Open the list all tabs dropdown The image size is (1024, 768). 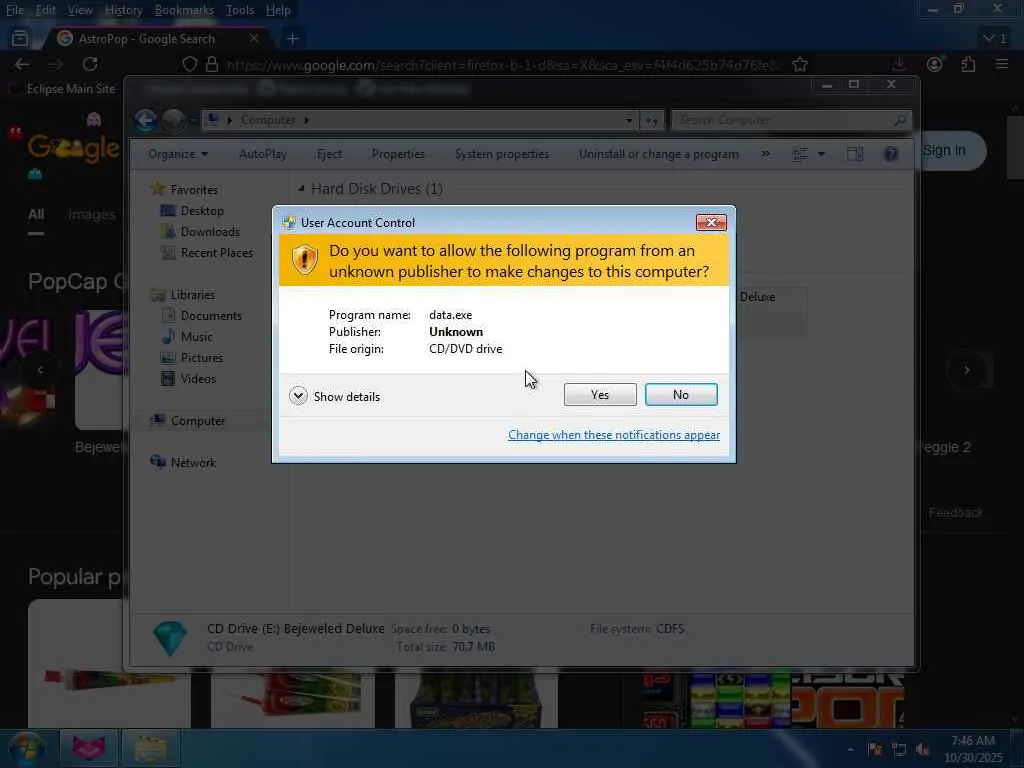[995, 39]
